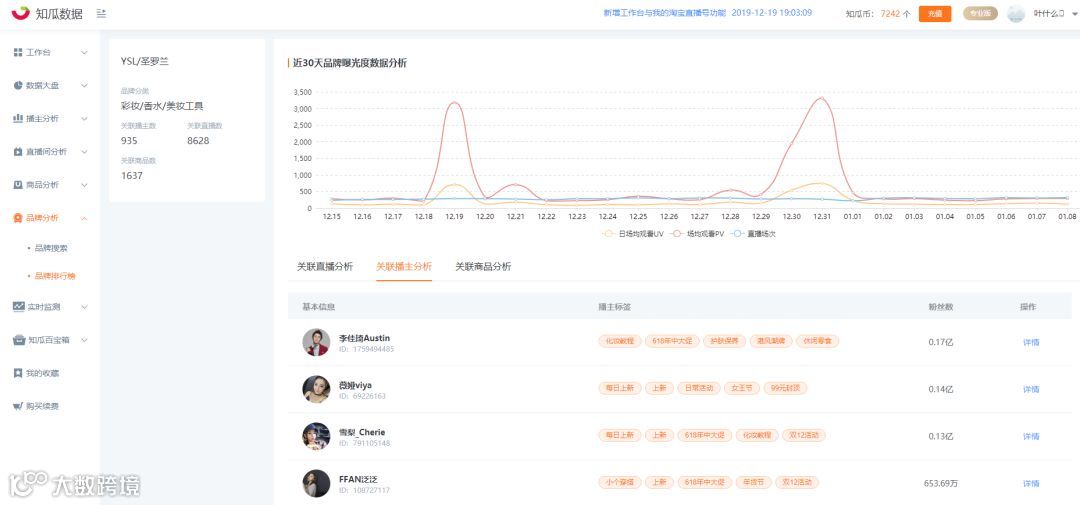The height and width of the screenshot is (505, 1080).
Task: Click the 女王节 tag for 薇娅viya
Action: 742,388
